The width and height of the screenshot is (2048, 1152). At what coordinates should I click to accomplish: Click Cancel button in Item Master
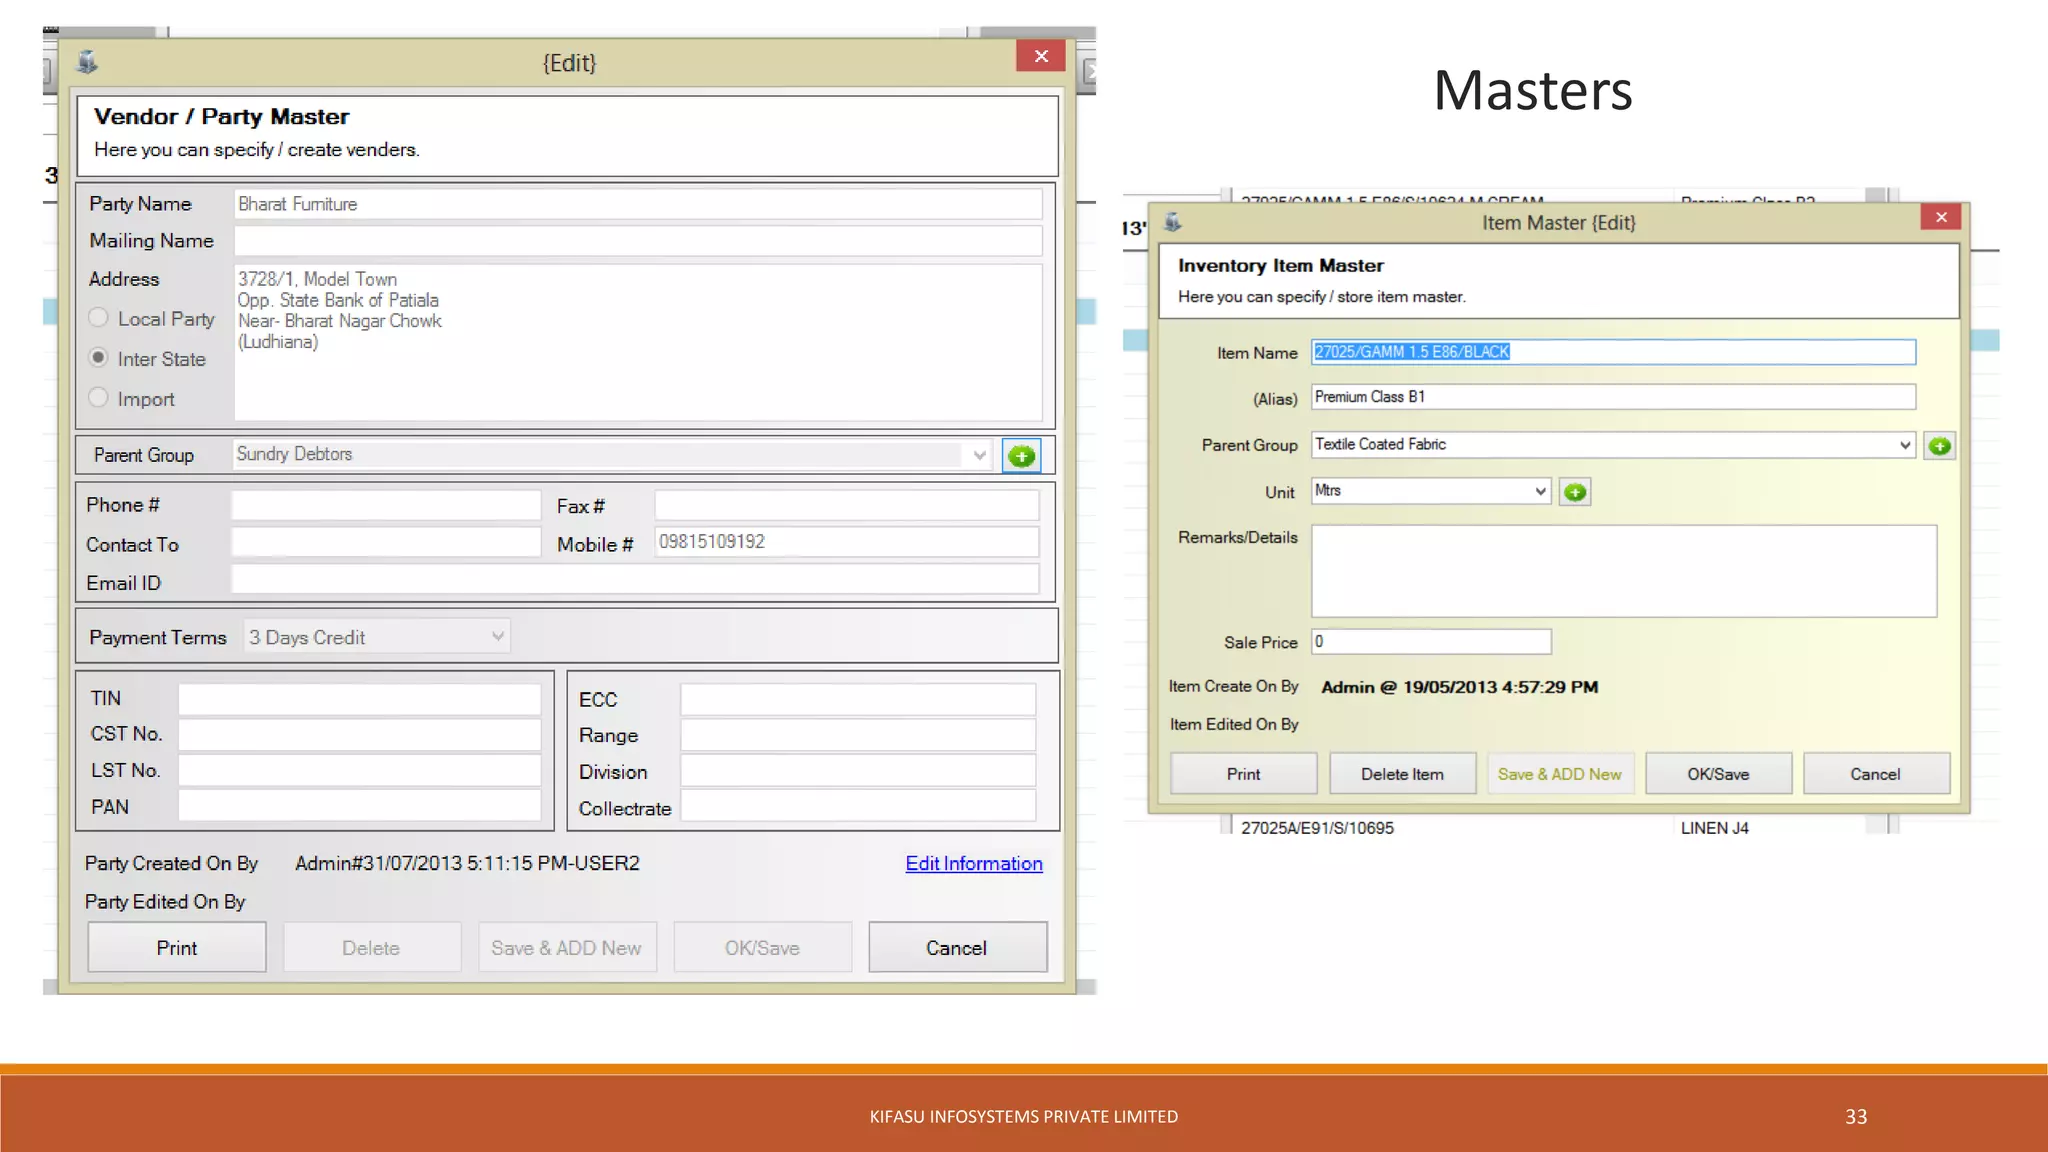click(1876, 774)
